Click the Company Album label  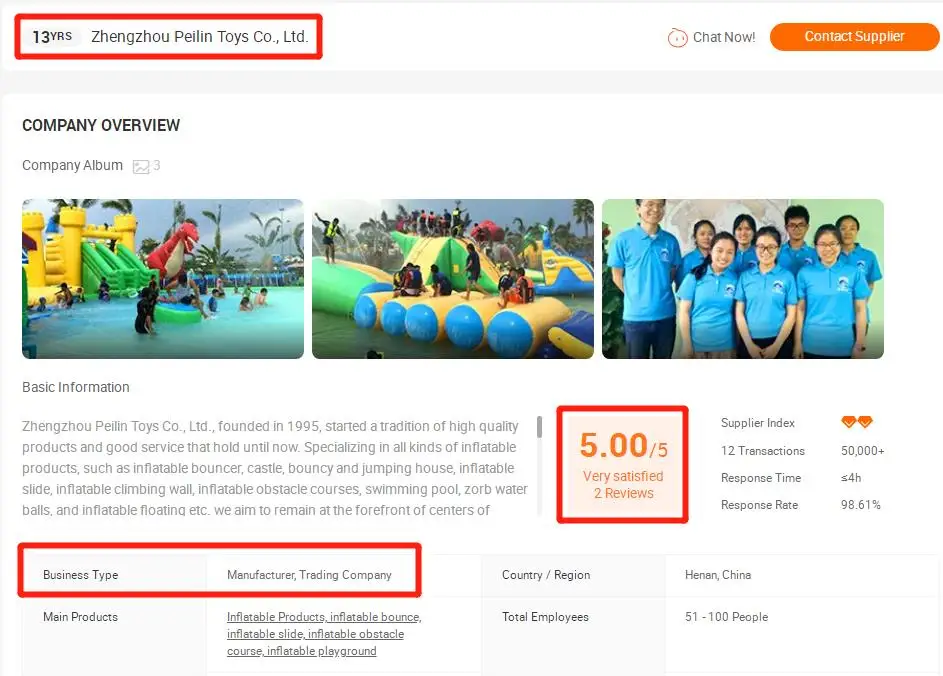[72, 165]
